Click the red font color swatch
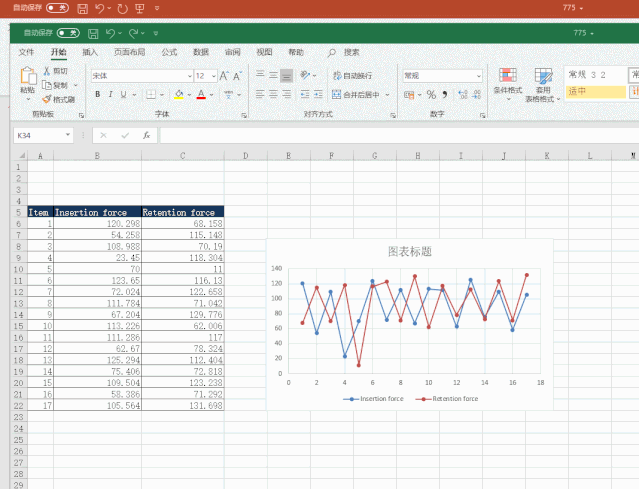This screenshot has width=639, height=489. point(201,95)
